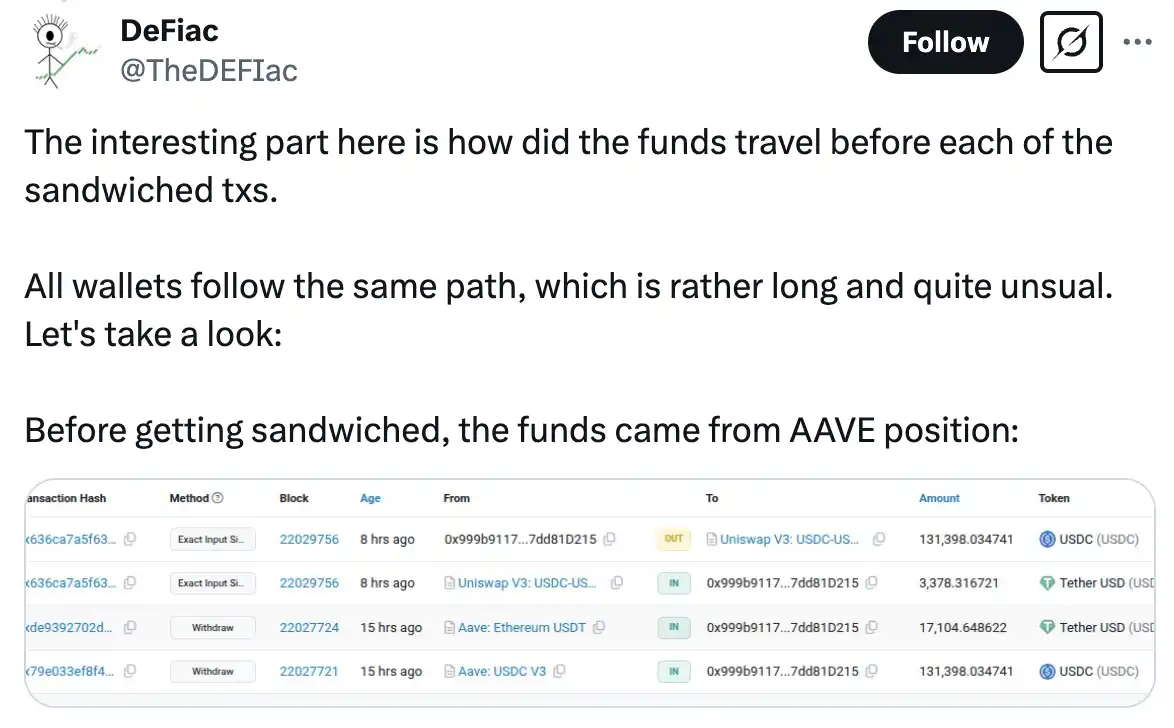This screenshot has height=728, width=1174.
Task: Click the USDC token icon in last row
Action: tap(1048, 671)
